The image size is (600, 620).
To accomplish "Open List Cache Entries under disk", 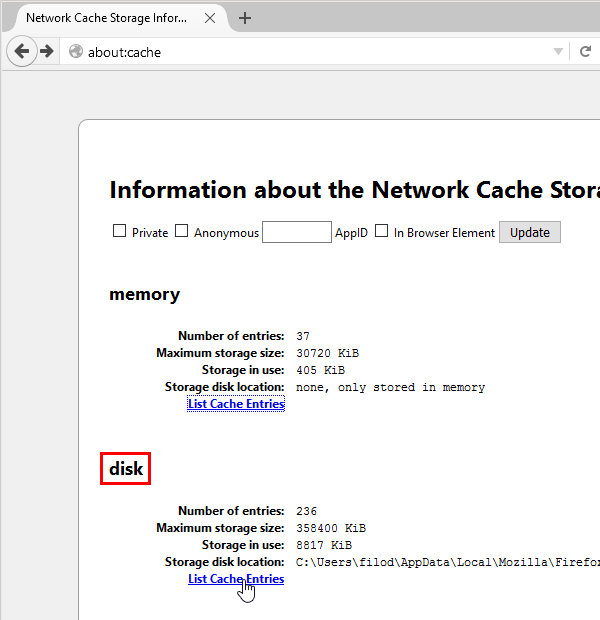I will pos(236,579).
